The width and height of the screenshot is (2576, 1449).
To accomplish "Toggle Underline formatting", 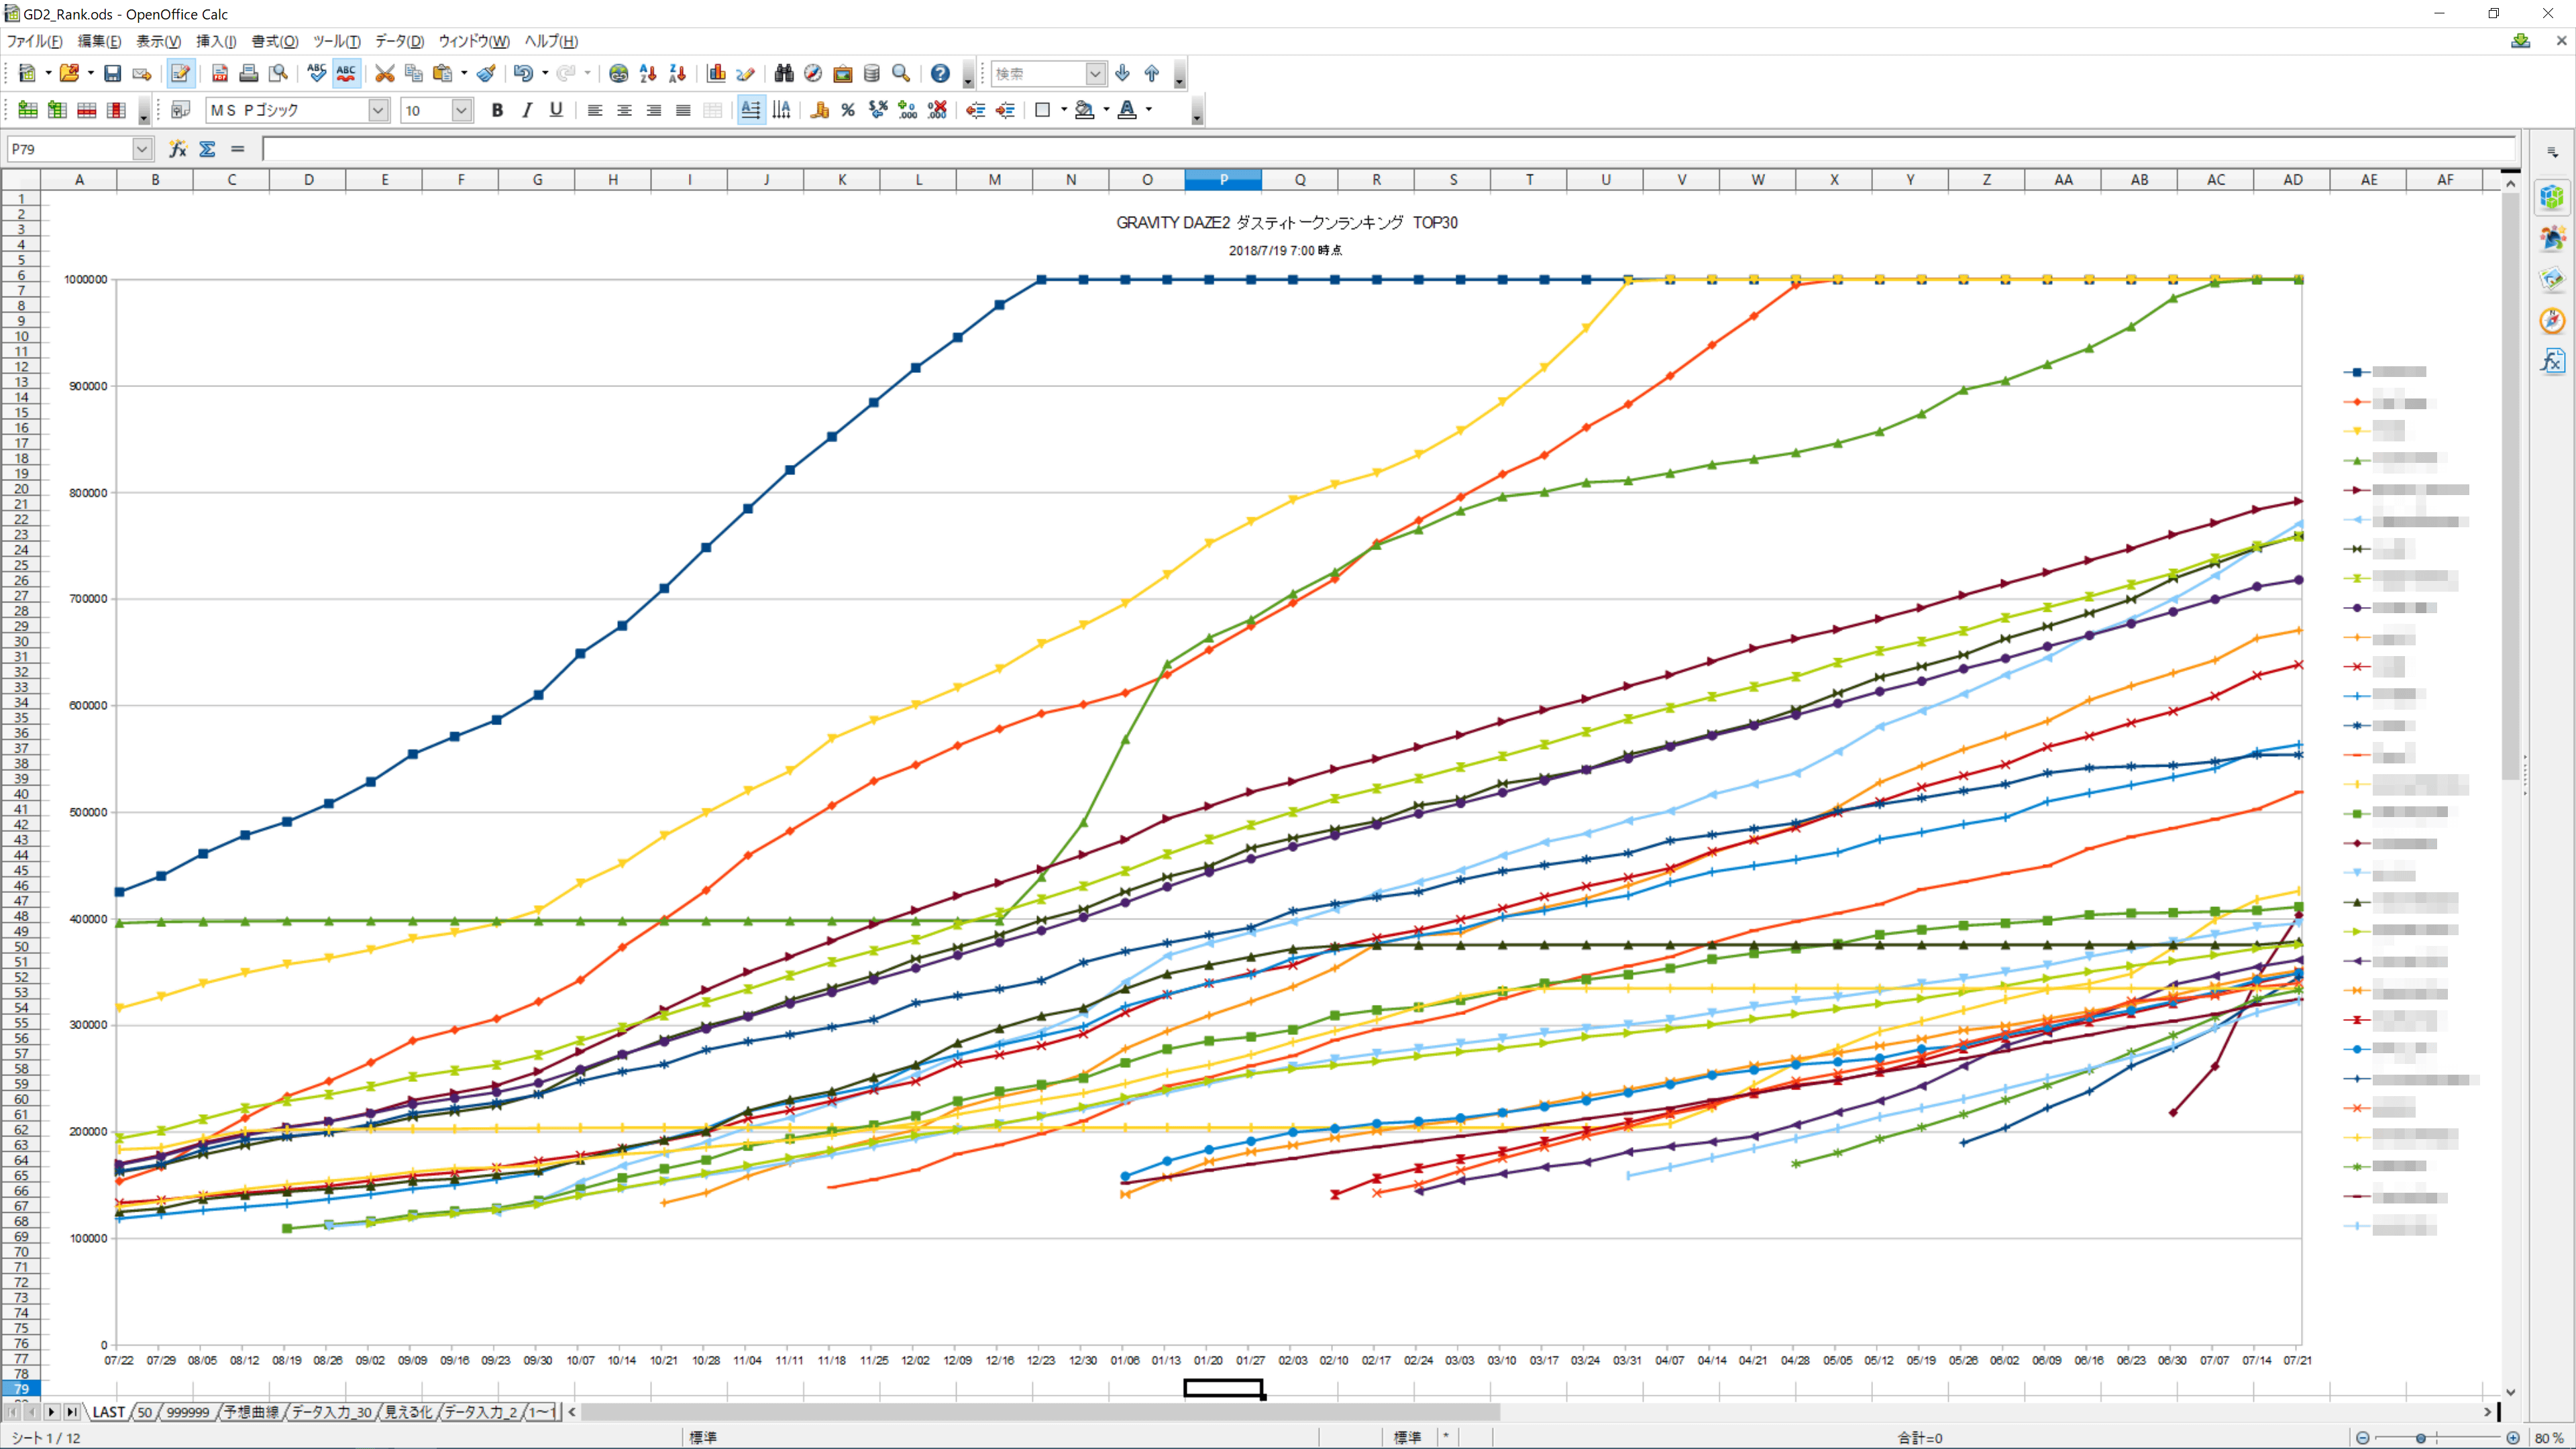I will pos(556,110).
